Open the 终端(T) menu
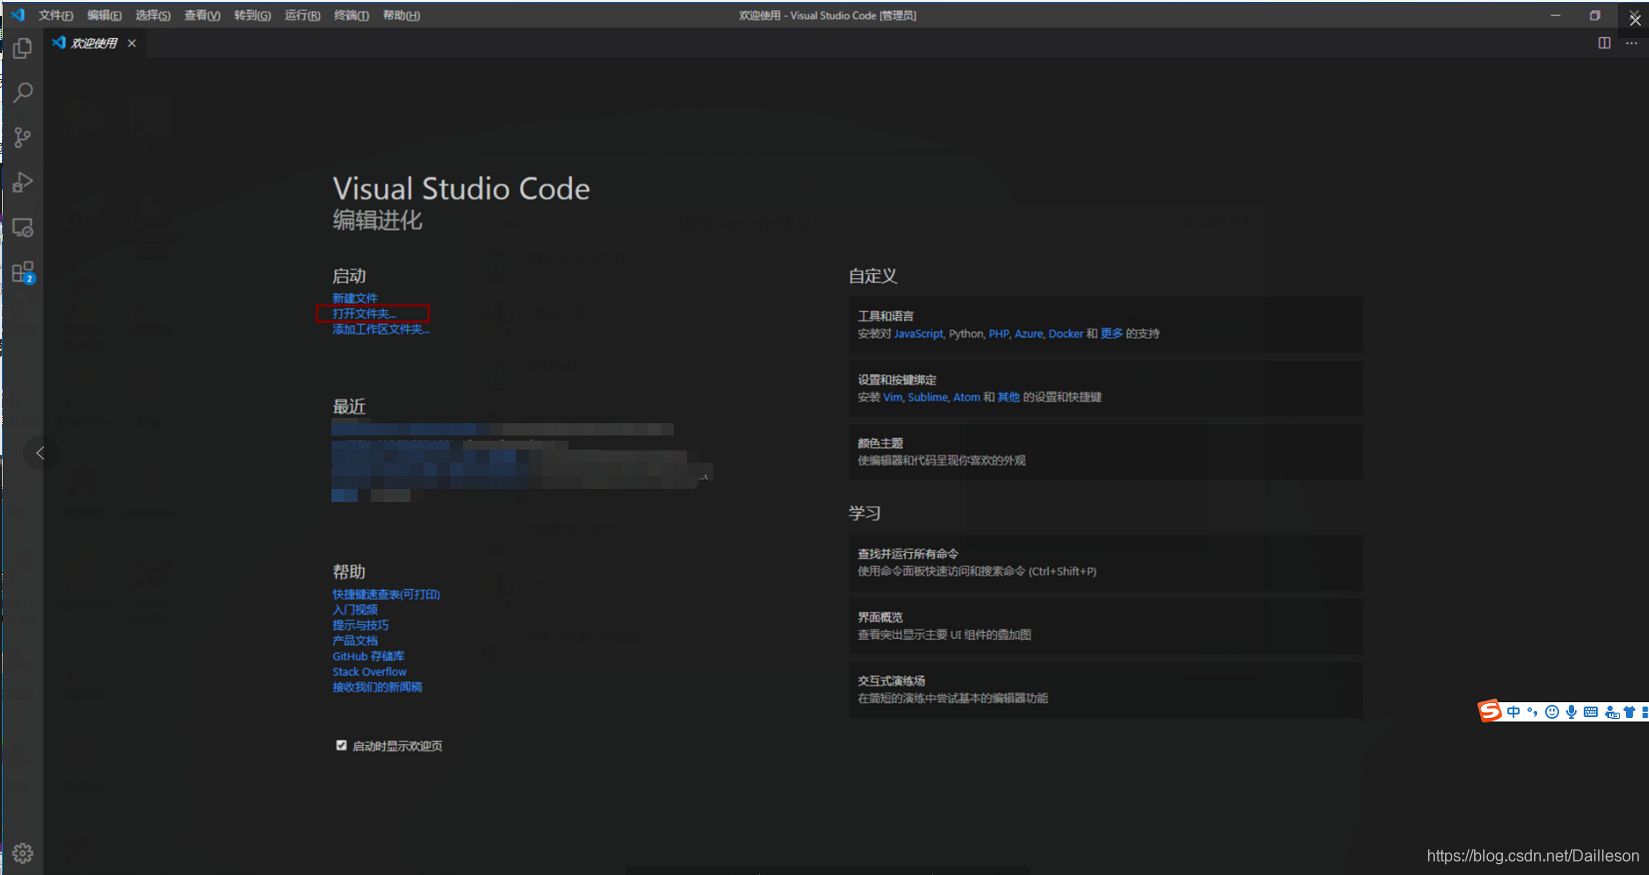The height and width of the screenshot is (875, 1649). click(351, 15)
